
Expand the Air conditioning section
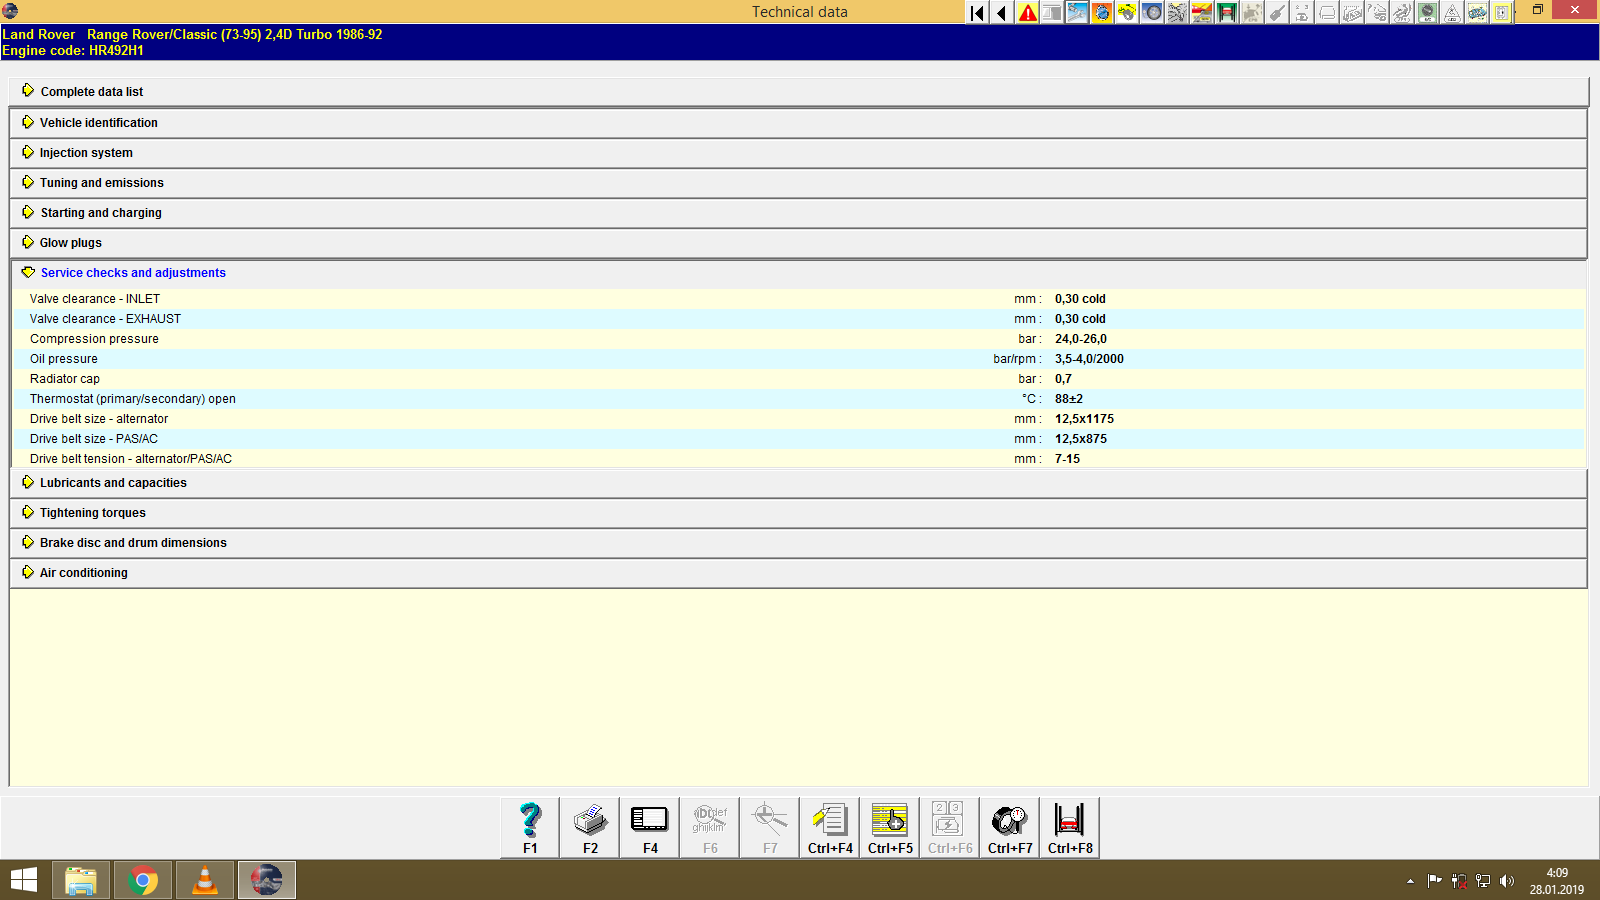pyautogui.click(x=83, y=572)
